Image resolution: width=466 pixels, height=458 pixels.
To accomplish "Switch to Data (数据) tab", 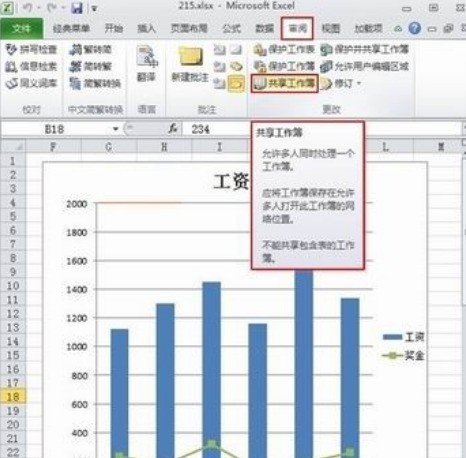I will [264, 29].
